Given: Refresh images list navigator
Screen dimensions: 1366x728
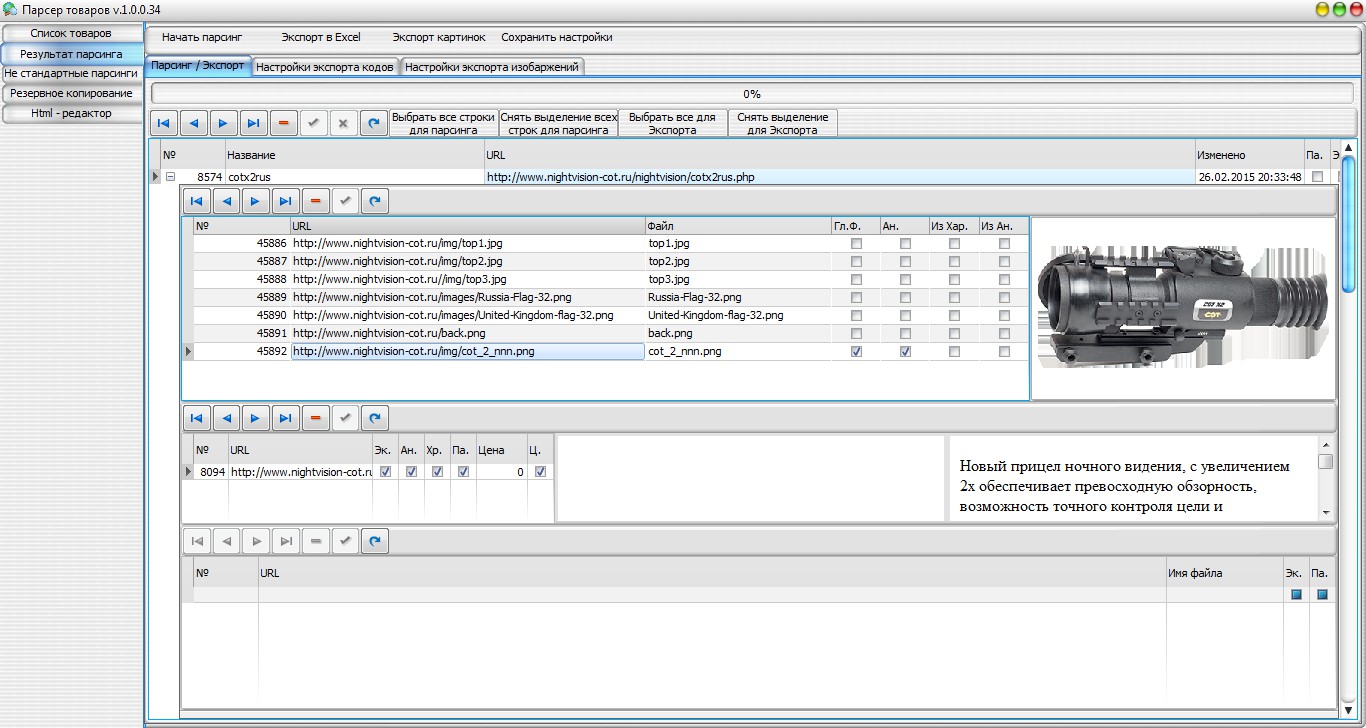Looking at the screenshot, I should pos(375,201).
